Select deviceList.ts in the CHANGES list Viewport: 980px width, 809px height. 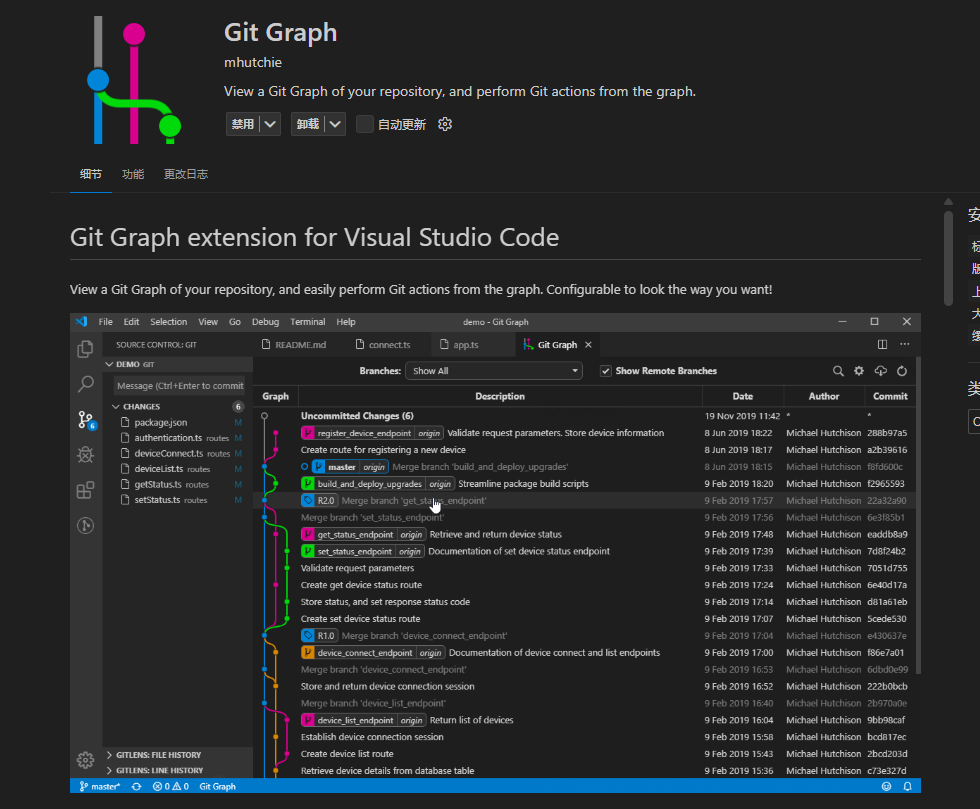[x=178, y=469]
